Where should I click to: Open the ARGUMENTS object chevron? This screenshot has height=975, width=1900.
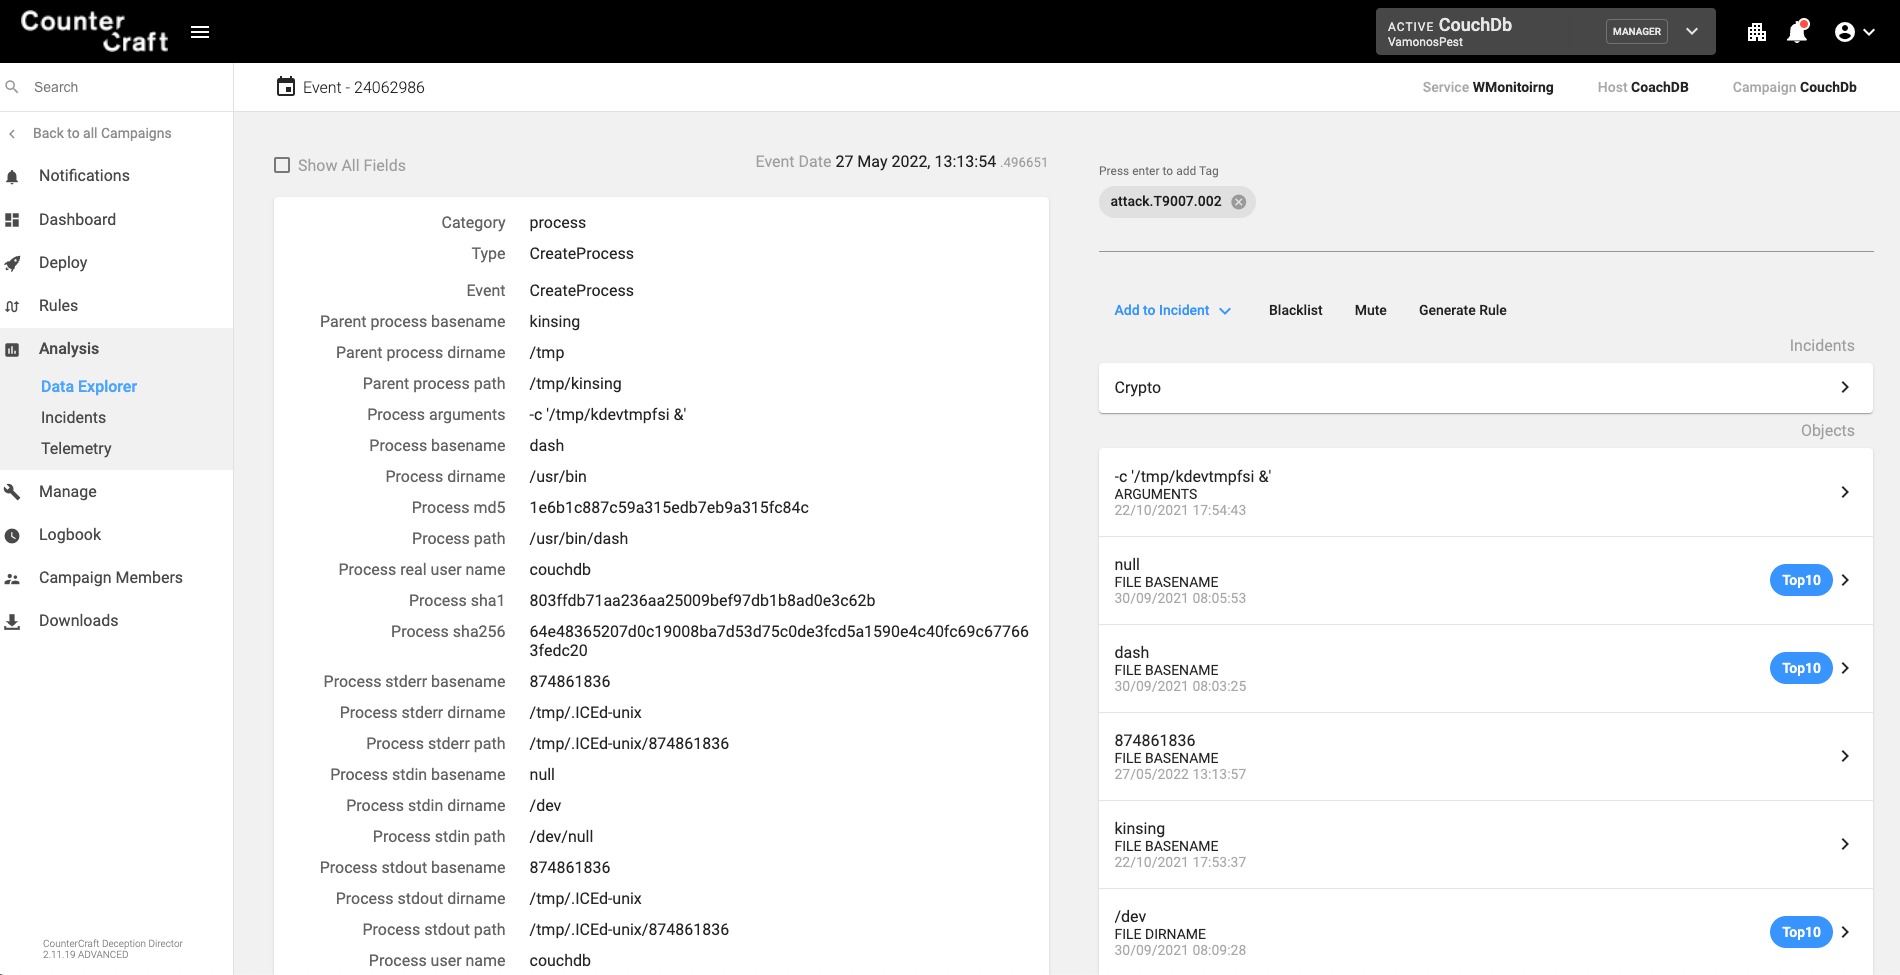[x=1845, y=492]
